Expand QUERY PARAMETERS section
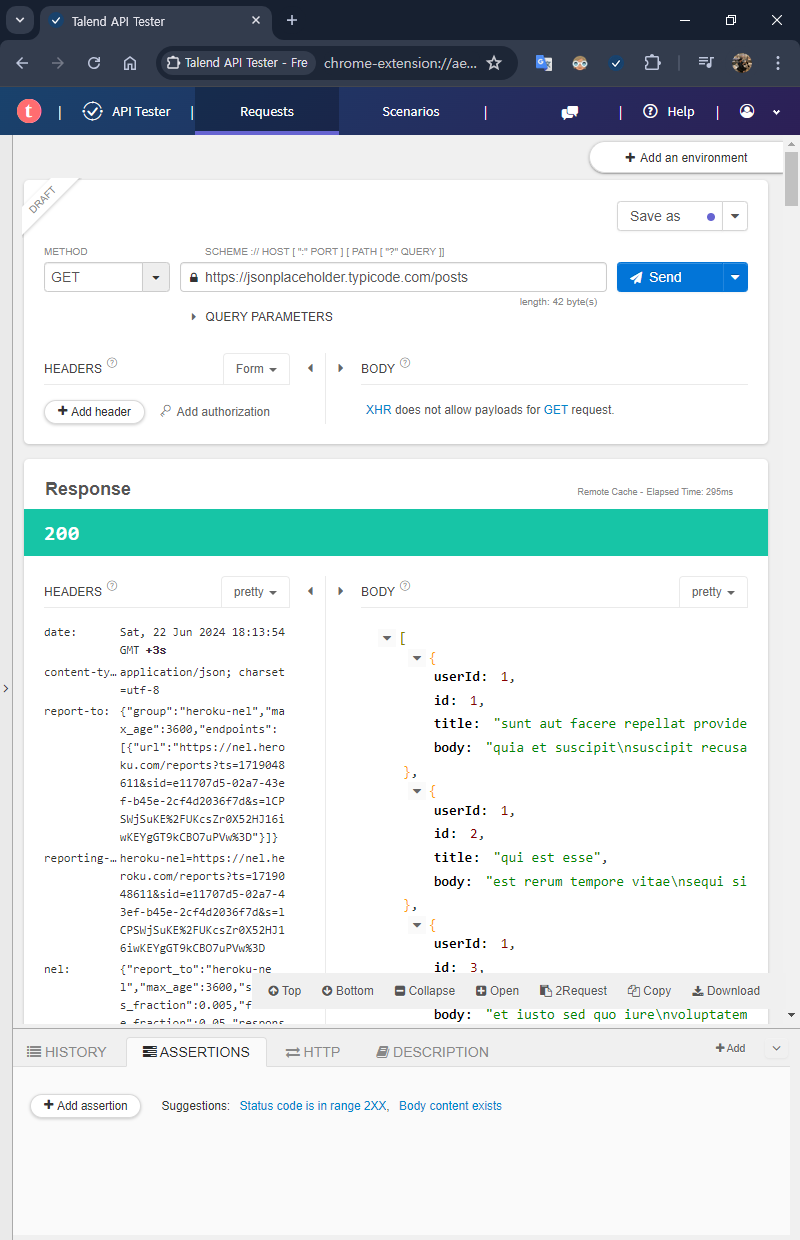The width and height of the screenshot is (800, 1240). (262, 317)
